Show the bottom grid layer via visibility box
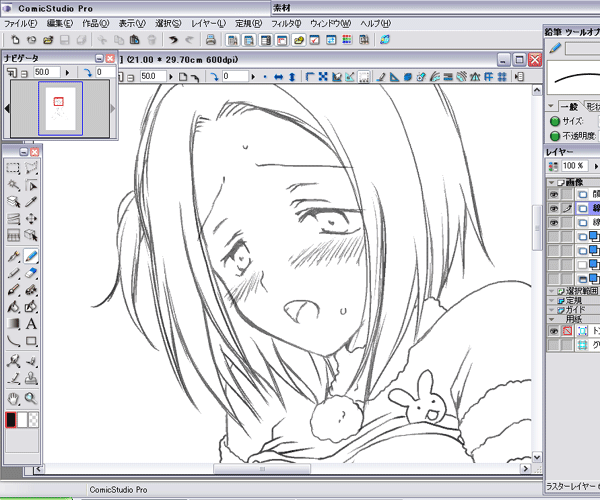The image size is (600, 500). point(553,345)
